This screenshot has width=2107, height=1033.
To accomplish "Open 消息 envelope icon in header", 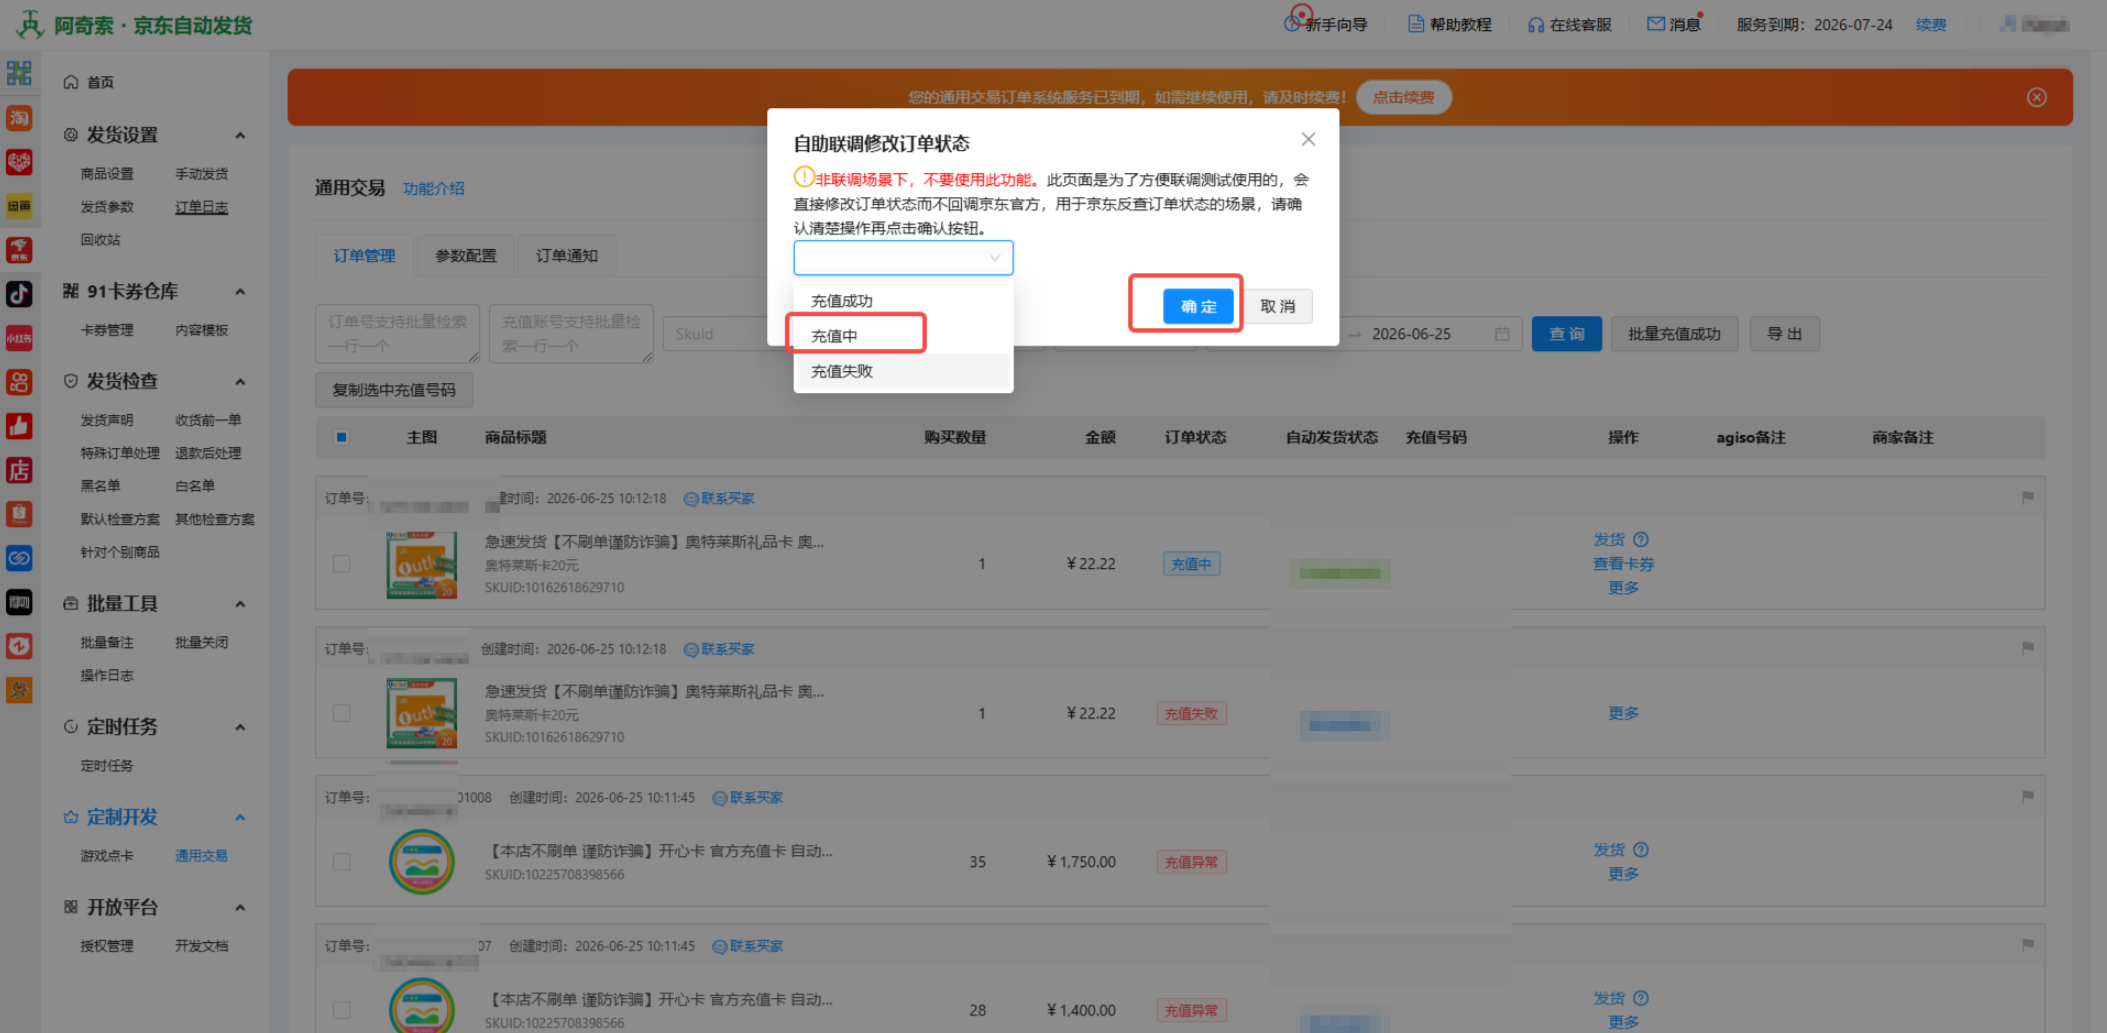I will pos(1655,24).
